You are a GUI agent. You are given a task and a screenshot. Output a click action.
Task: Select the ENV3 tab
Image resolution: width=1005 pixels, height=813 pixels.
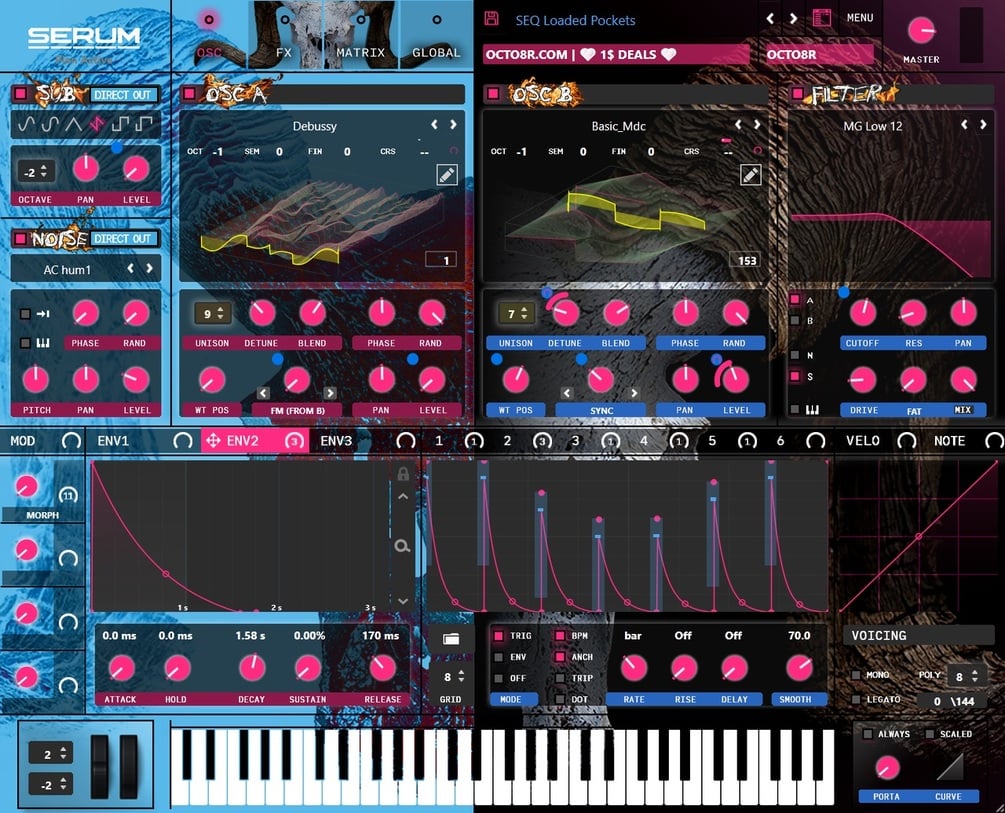[336, 441]
